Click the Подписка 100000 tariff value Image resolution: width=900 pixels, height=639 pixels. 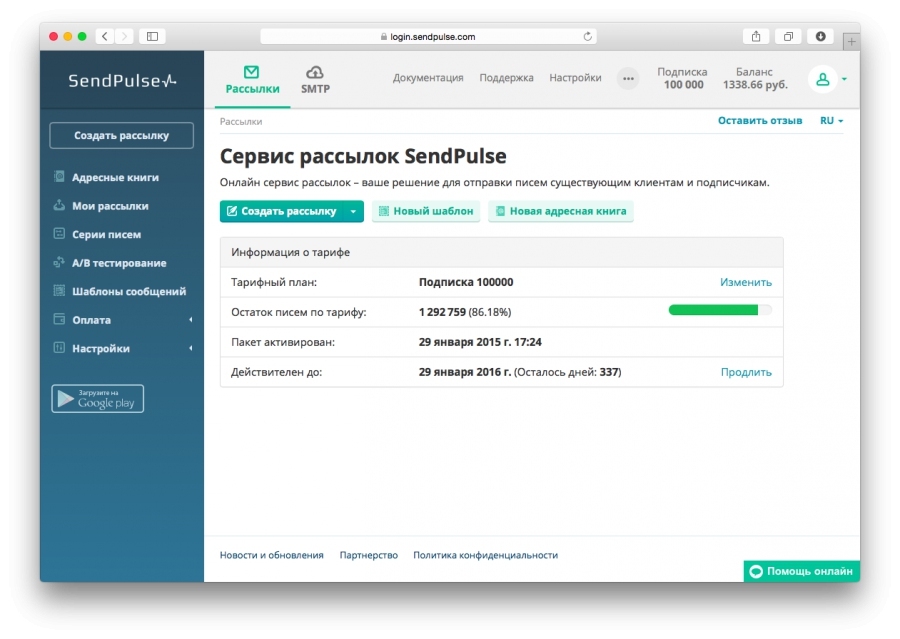466,282
